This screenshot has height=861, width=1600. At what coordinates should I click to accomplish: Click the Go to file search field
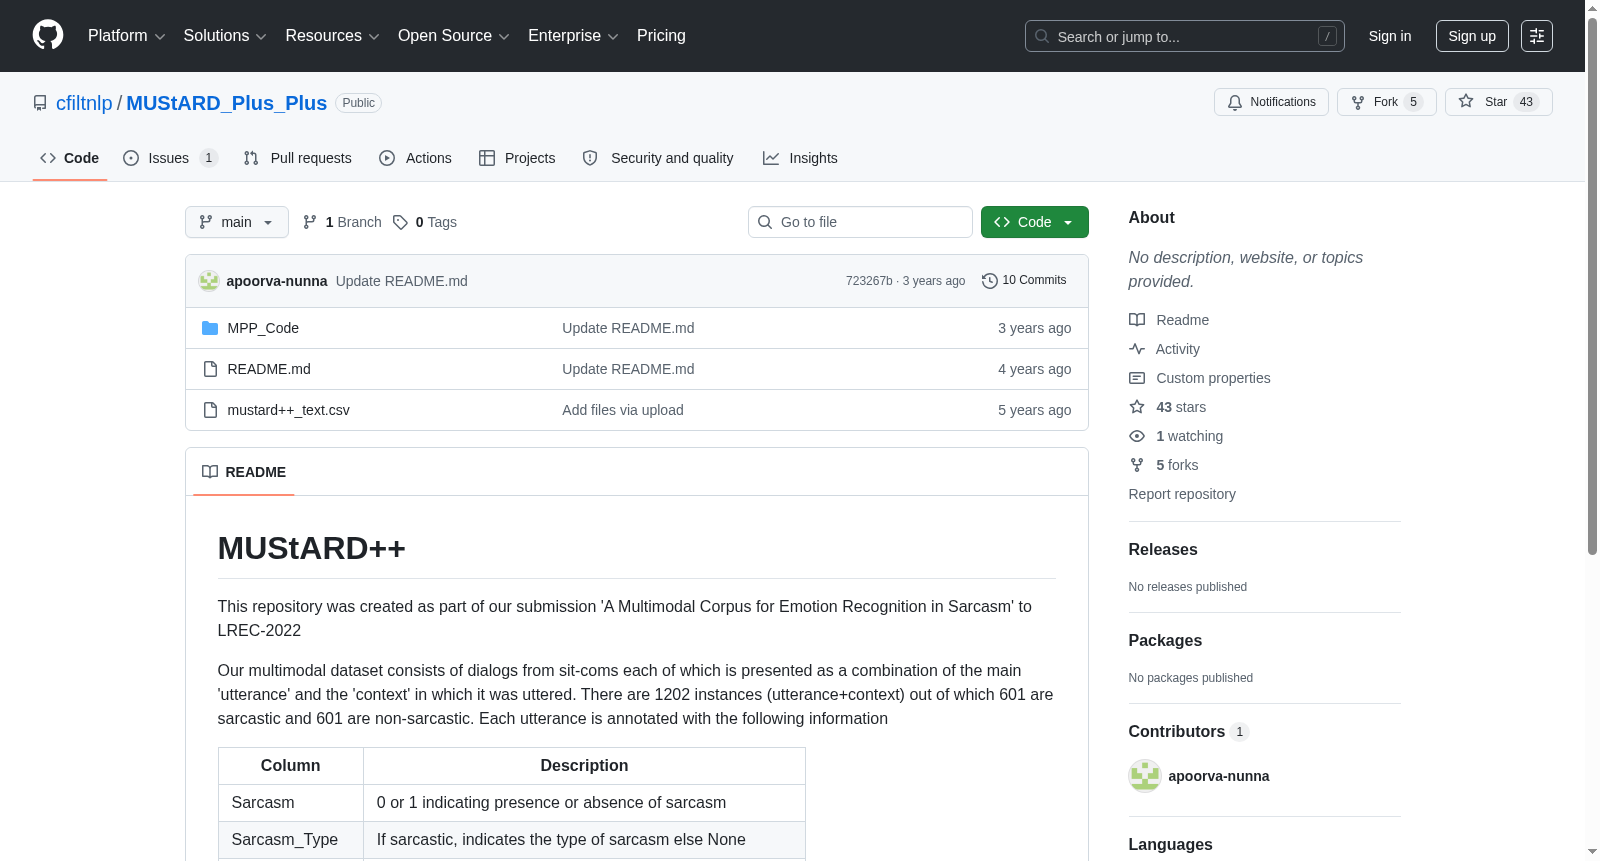pos(860,222)
